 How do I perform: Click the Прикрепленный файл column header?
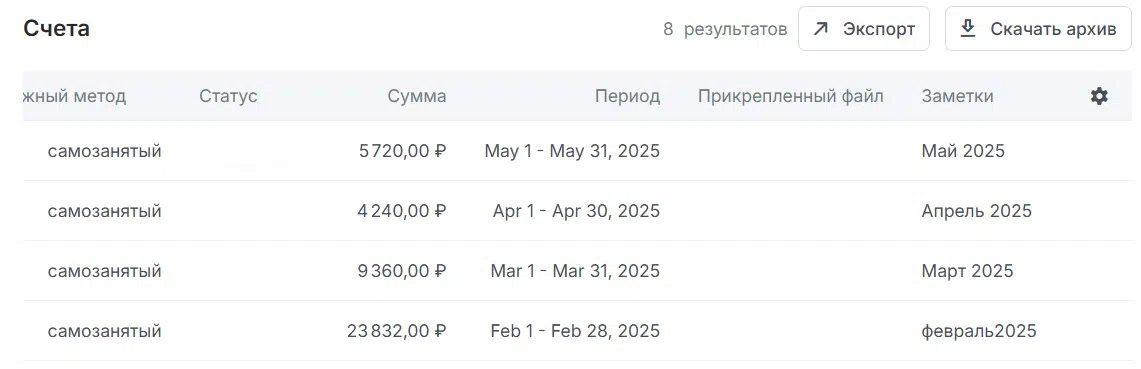tap(791, 96)
